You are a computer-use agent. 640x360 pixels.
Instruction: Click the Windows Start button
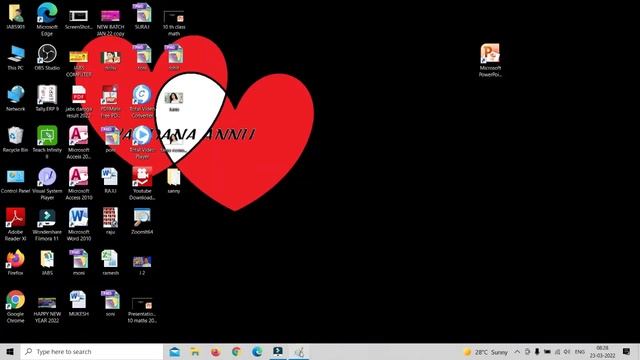pos(10,351)
